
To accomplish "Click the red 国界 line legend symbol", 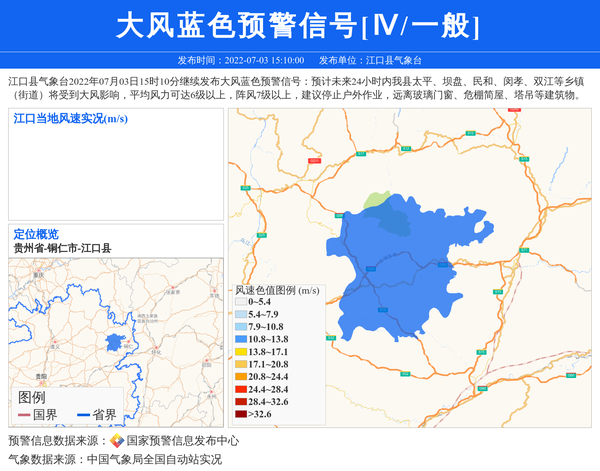I will point(25,414).
